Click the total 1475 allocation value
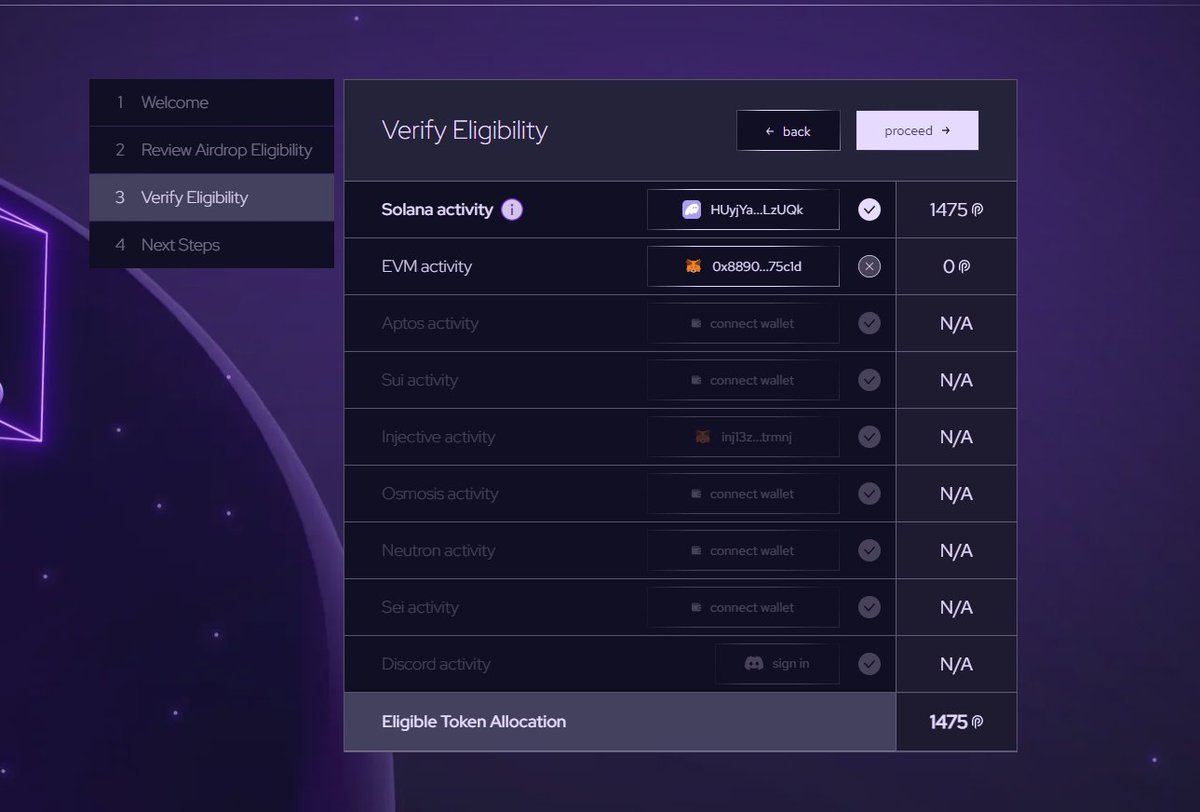1200x812 pixels. 956,722
